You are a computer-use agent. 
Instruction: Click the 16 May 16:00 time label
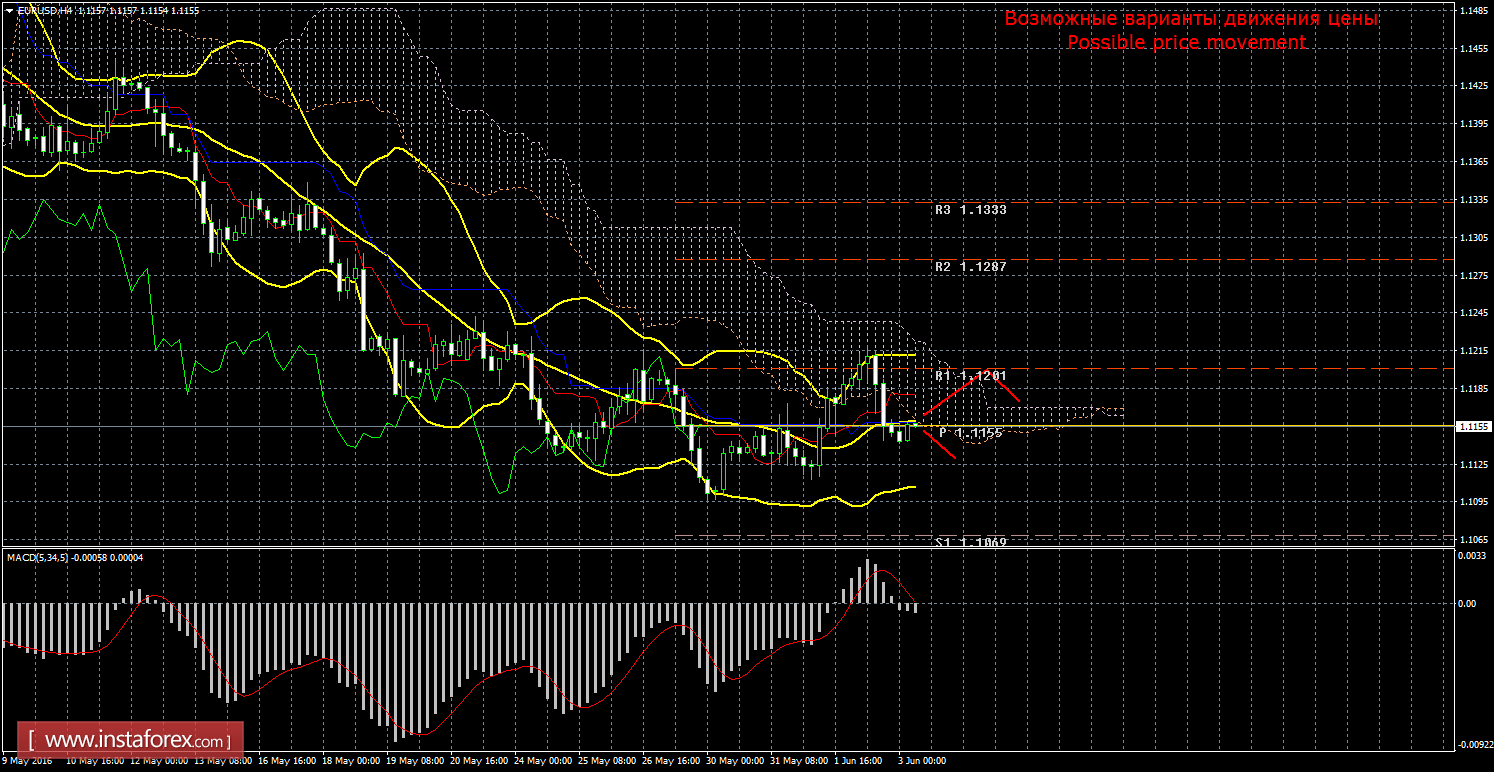coord(288,761)
